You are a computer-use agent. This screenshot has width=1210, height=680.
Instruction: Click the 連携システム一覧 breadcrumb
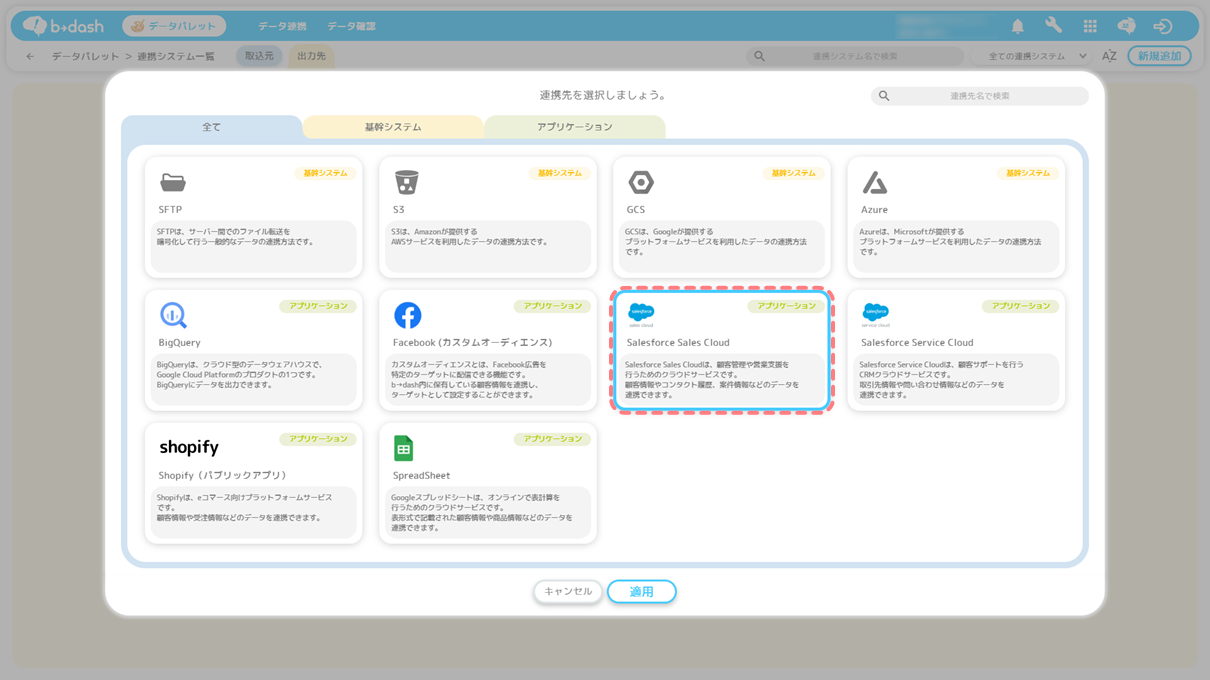coord(176,56)
